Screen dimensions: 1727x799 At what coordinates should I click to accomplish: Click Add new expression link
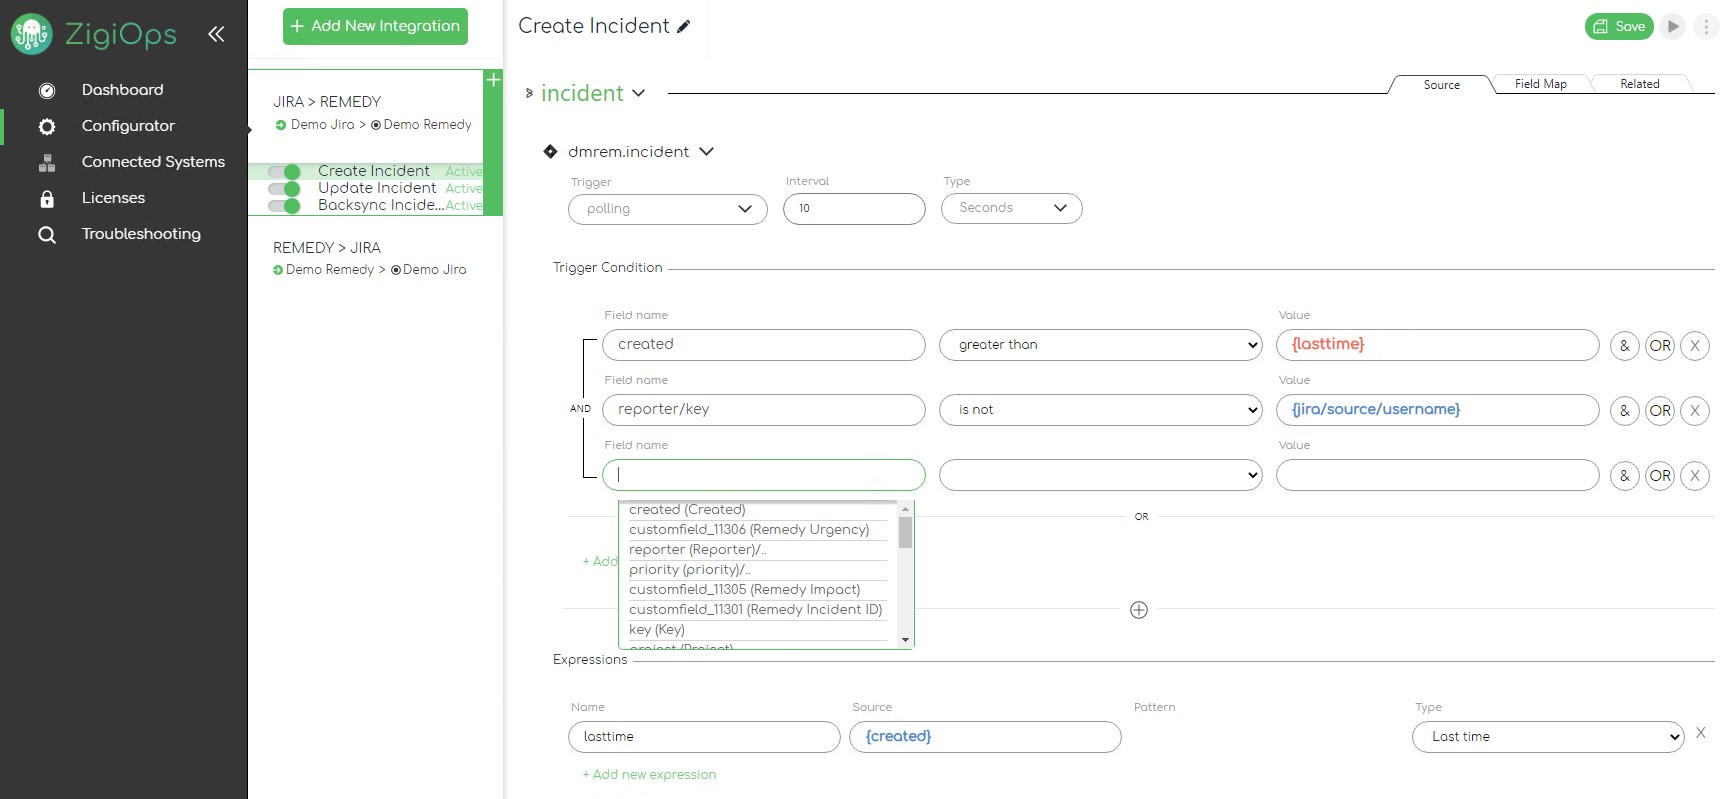coord(649,775)
